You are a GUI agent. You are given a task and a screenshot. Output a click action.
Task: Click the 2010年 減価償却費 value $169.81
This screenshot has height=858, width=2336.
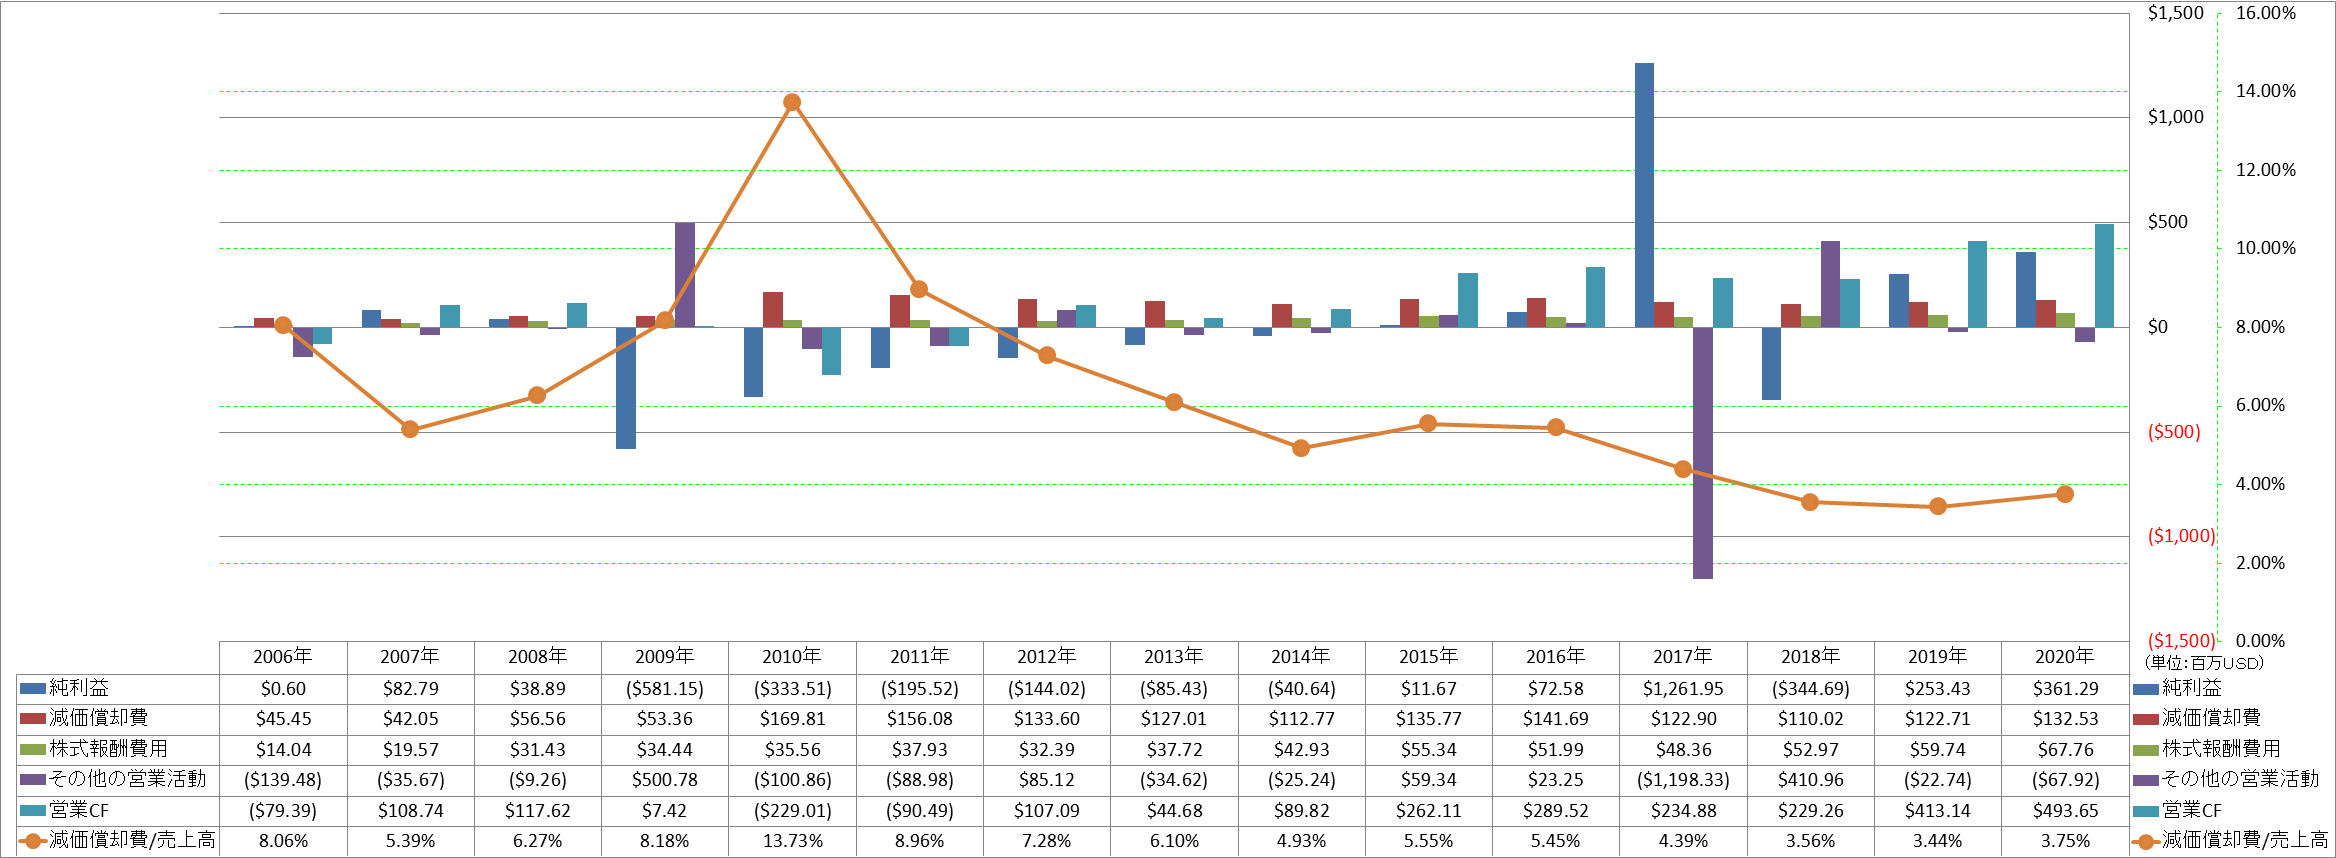click(792, 719)
